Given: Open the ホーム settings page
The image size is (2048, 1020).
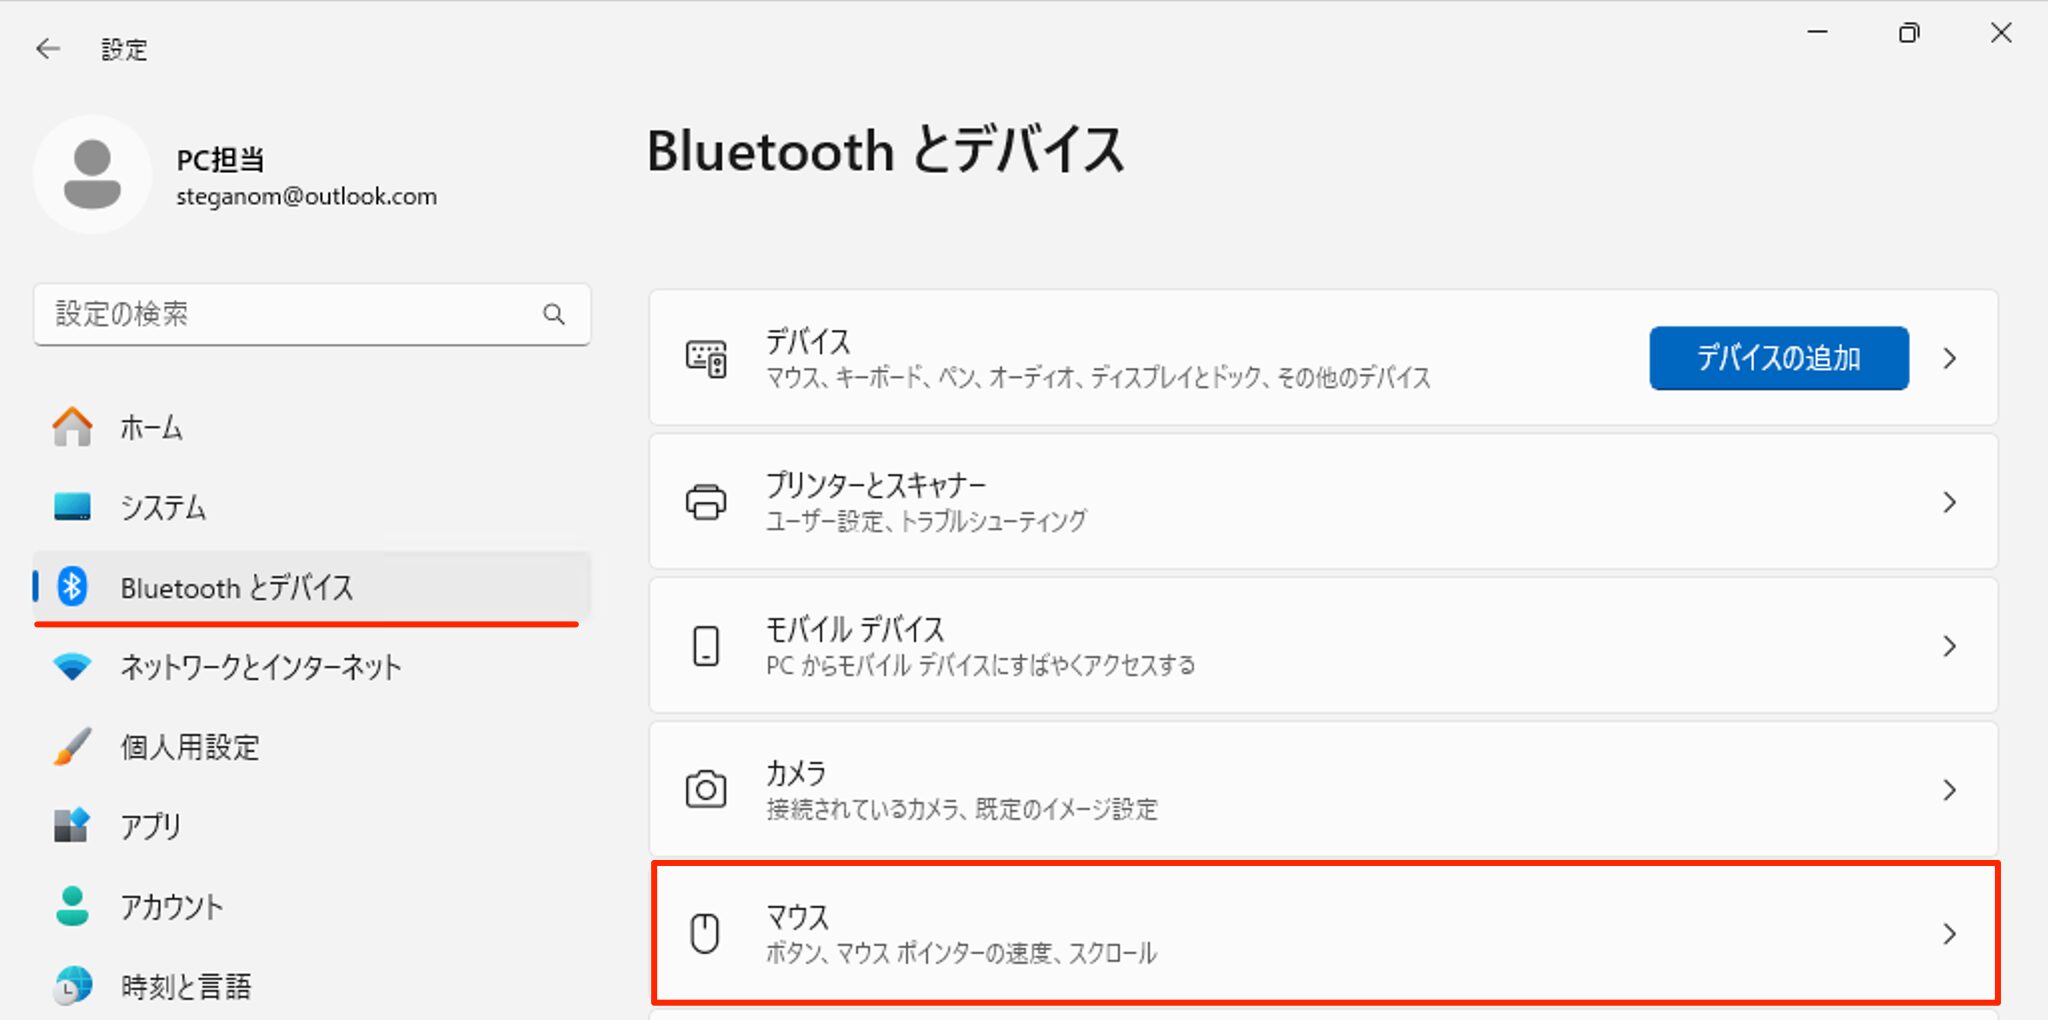Looking at the screenshot, I should click(x=150, y=427).
